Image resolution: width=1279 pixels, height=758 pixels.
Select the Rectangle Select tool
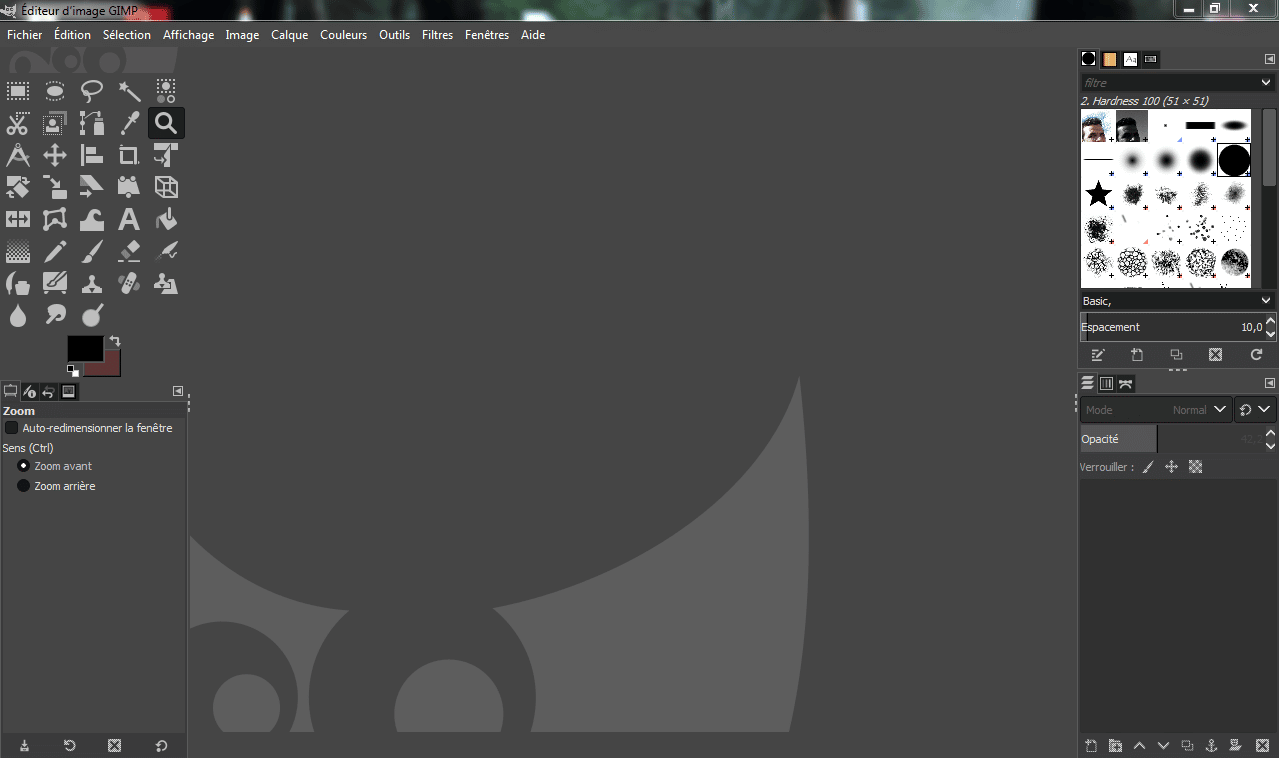18,92
